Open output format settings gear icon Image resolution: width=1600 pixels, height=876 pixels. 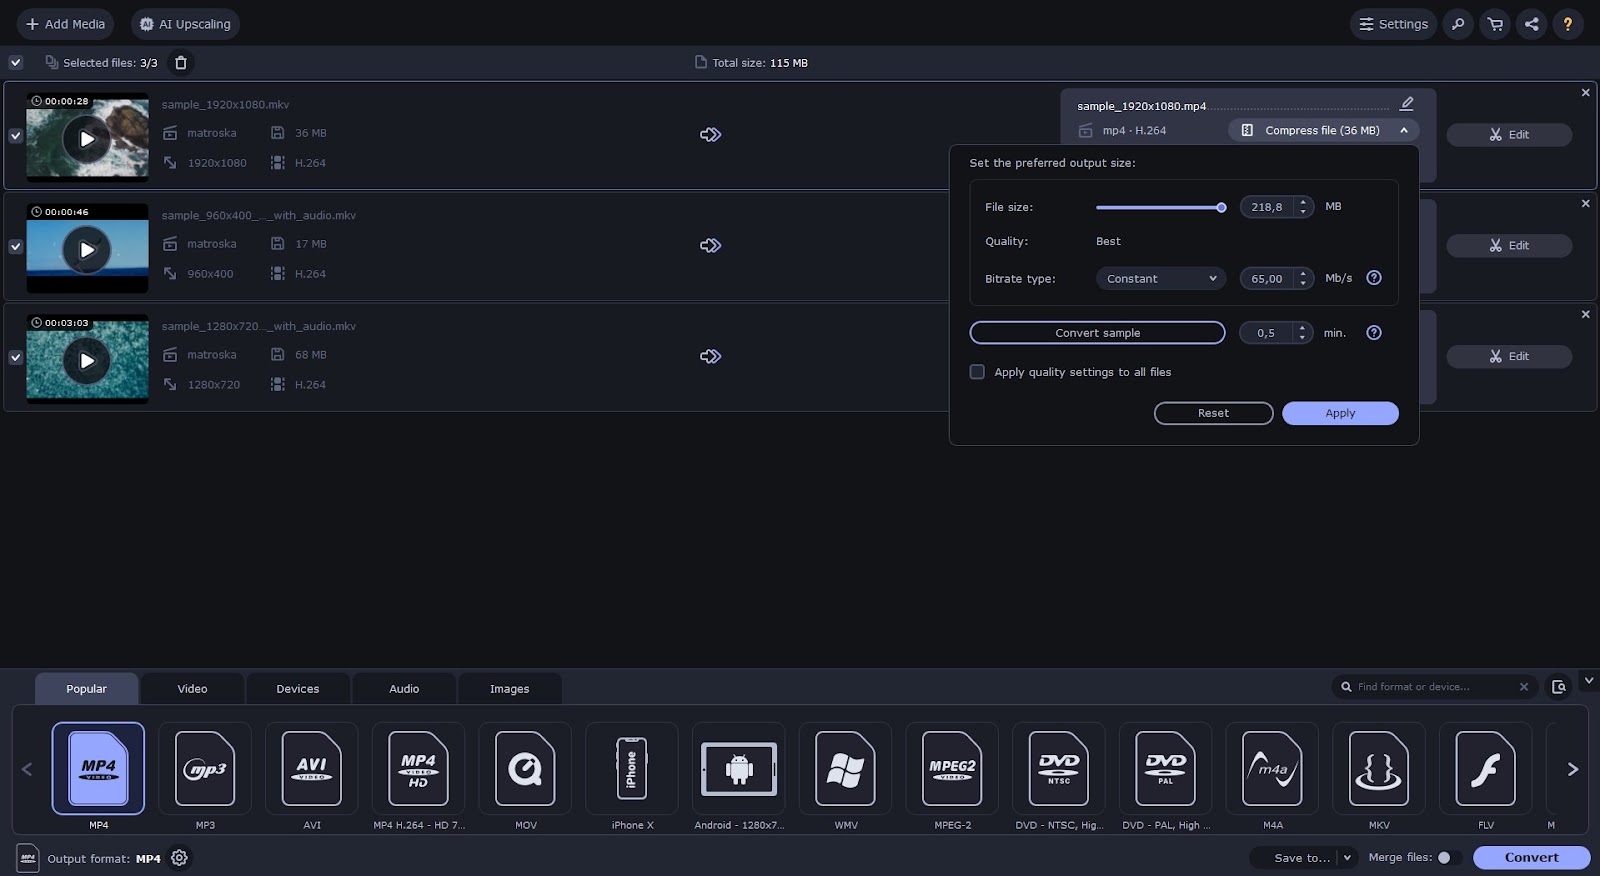coord(179,858)
